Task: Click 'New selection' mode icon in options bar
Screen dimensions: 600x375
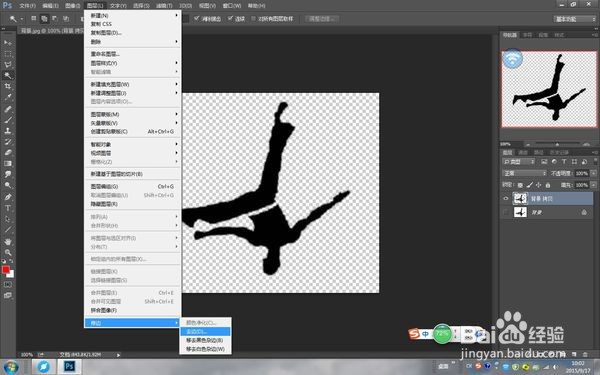Action: (x=34, y=18)
